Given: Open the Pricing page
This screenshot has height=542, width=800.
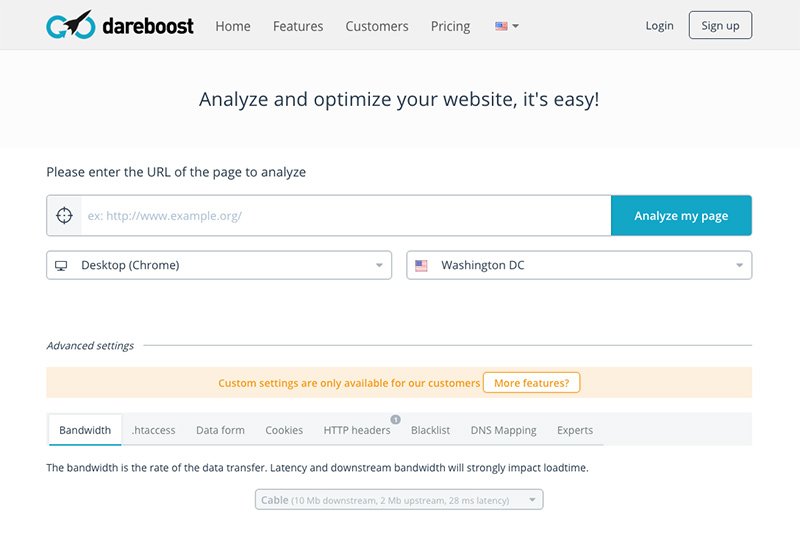Looking at the screenshot, I should (x=450, y=26).
